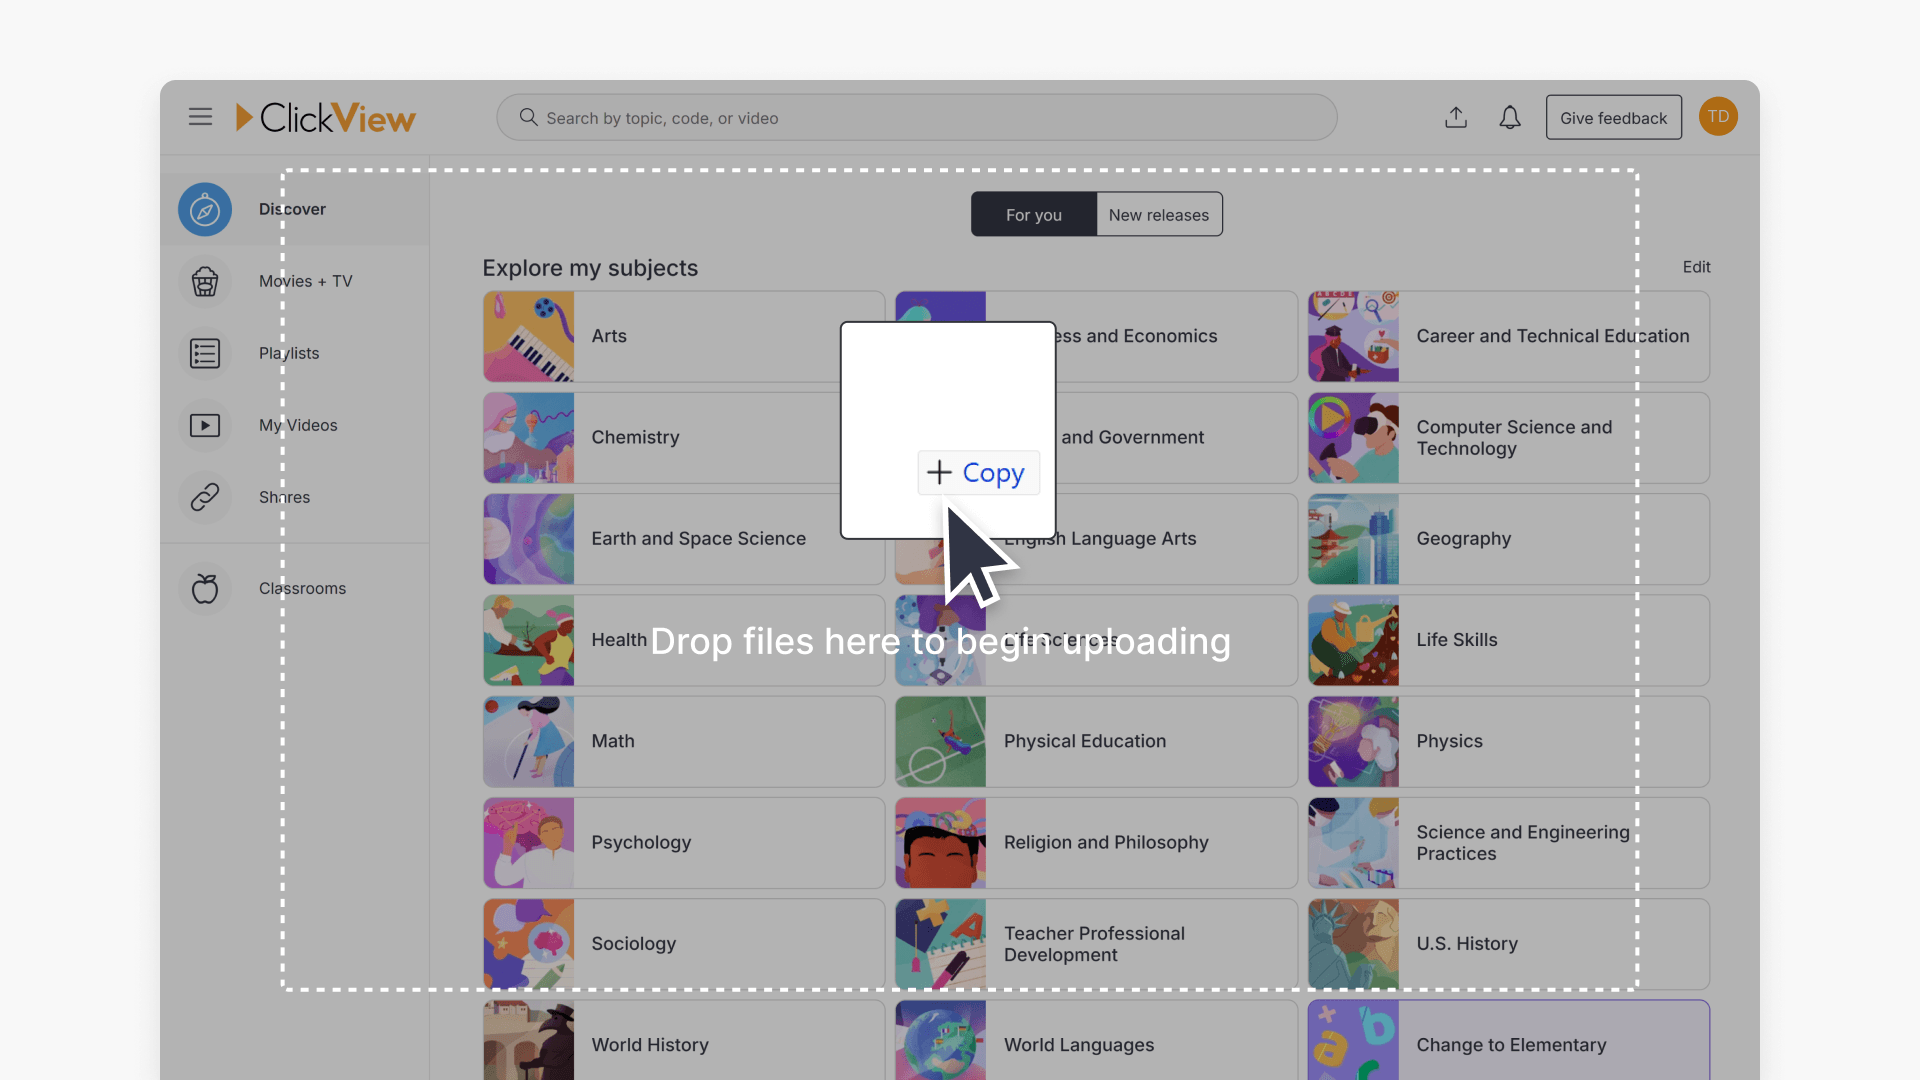Click the Copy button on the dragged card

pyautogui.click(x=978, y=472)
